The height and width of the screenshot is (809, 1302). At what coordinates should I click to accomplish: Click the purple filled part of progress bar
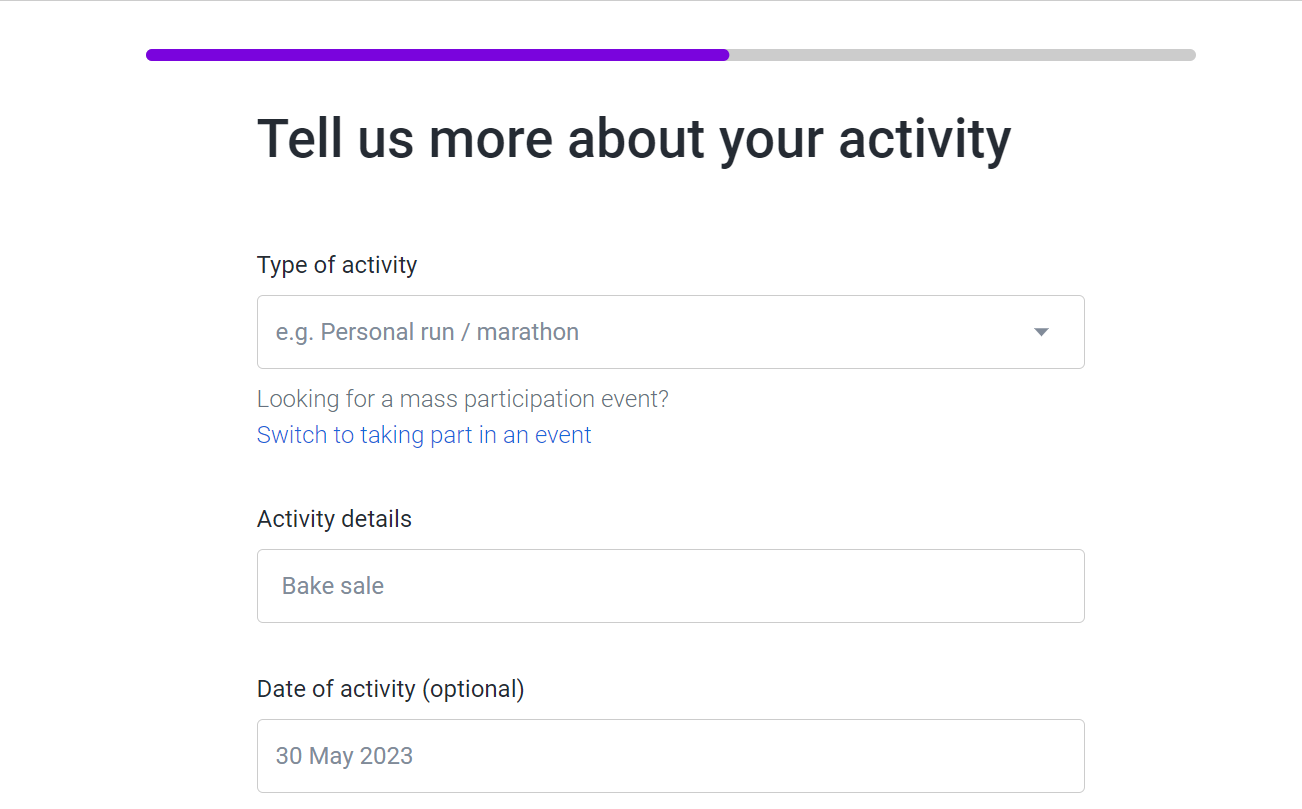(437, 55)
